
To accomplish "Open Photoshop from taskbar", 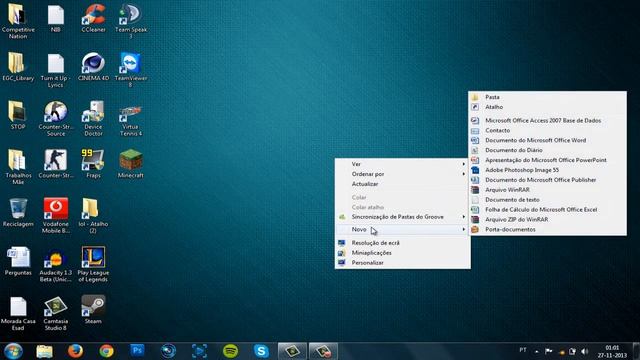I will point(138,351).
